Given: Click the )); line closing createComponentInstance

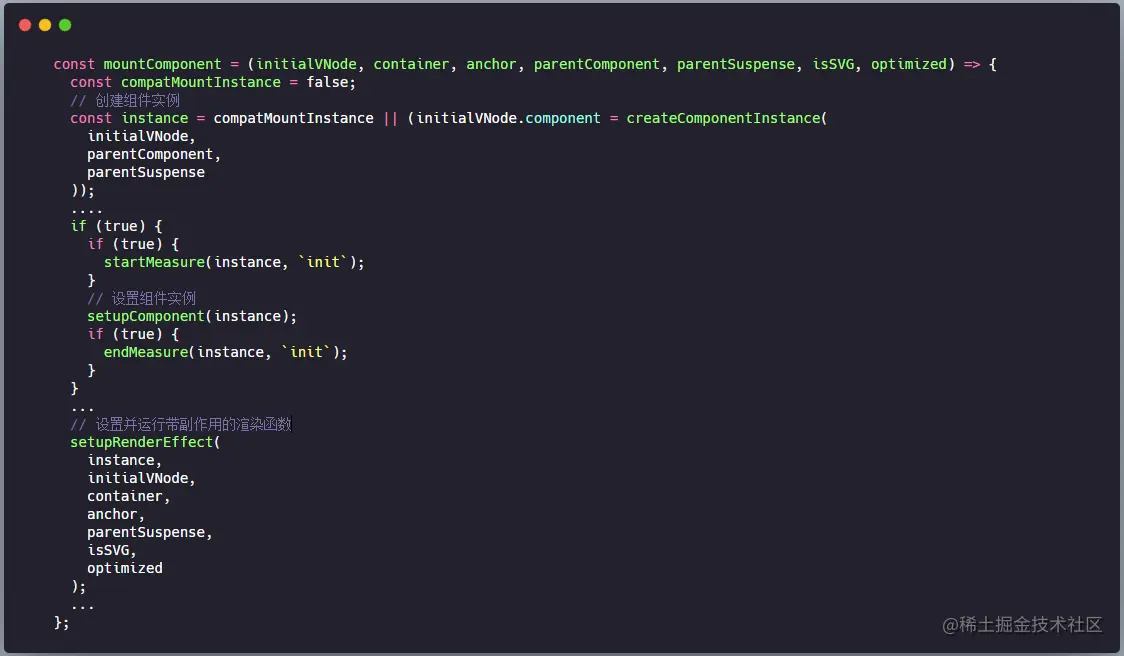Looking at the screenshot, I should click(82, 191).
